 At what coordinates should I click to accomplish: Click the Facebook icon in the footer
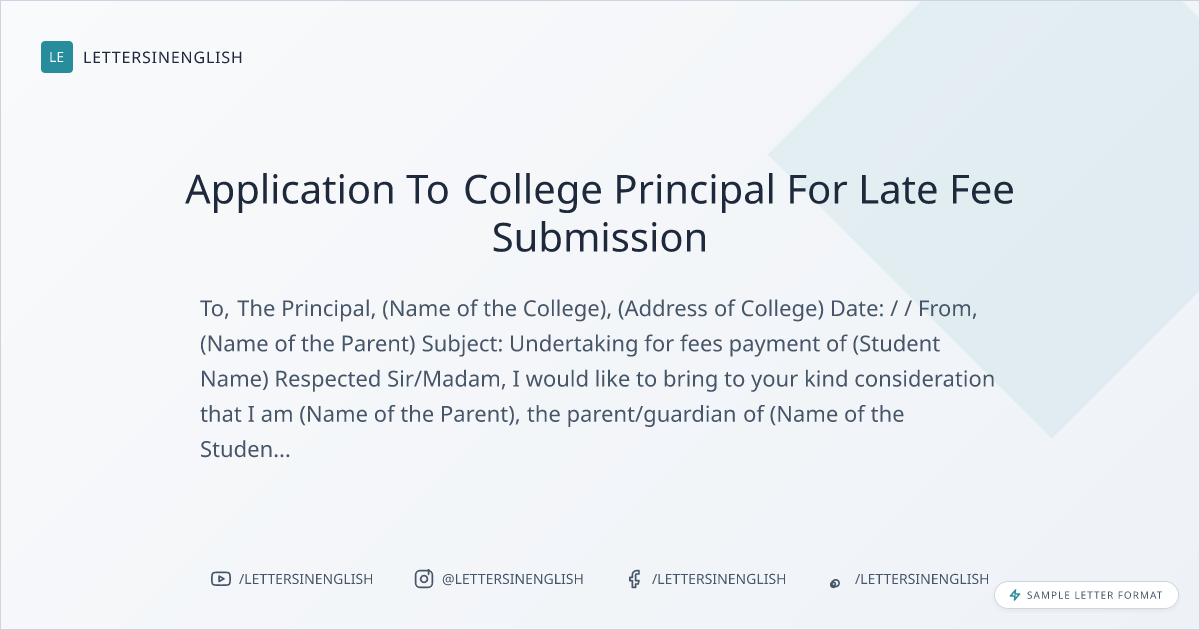click(x=634, y=579)
